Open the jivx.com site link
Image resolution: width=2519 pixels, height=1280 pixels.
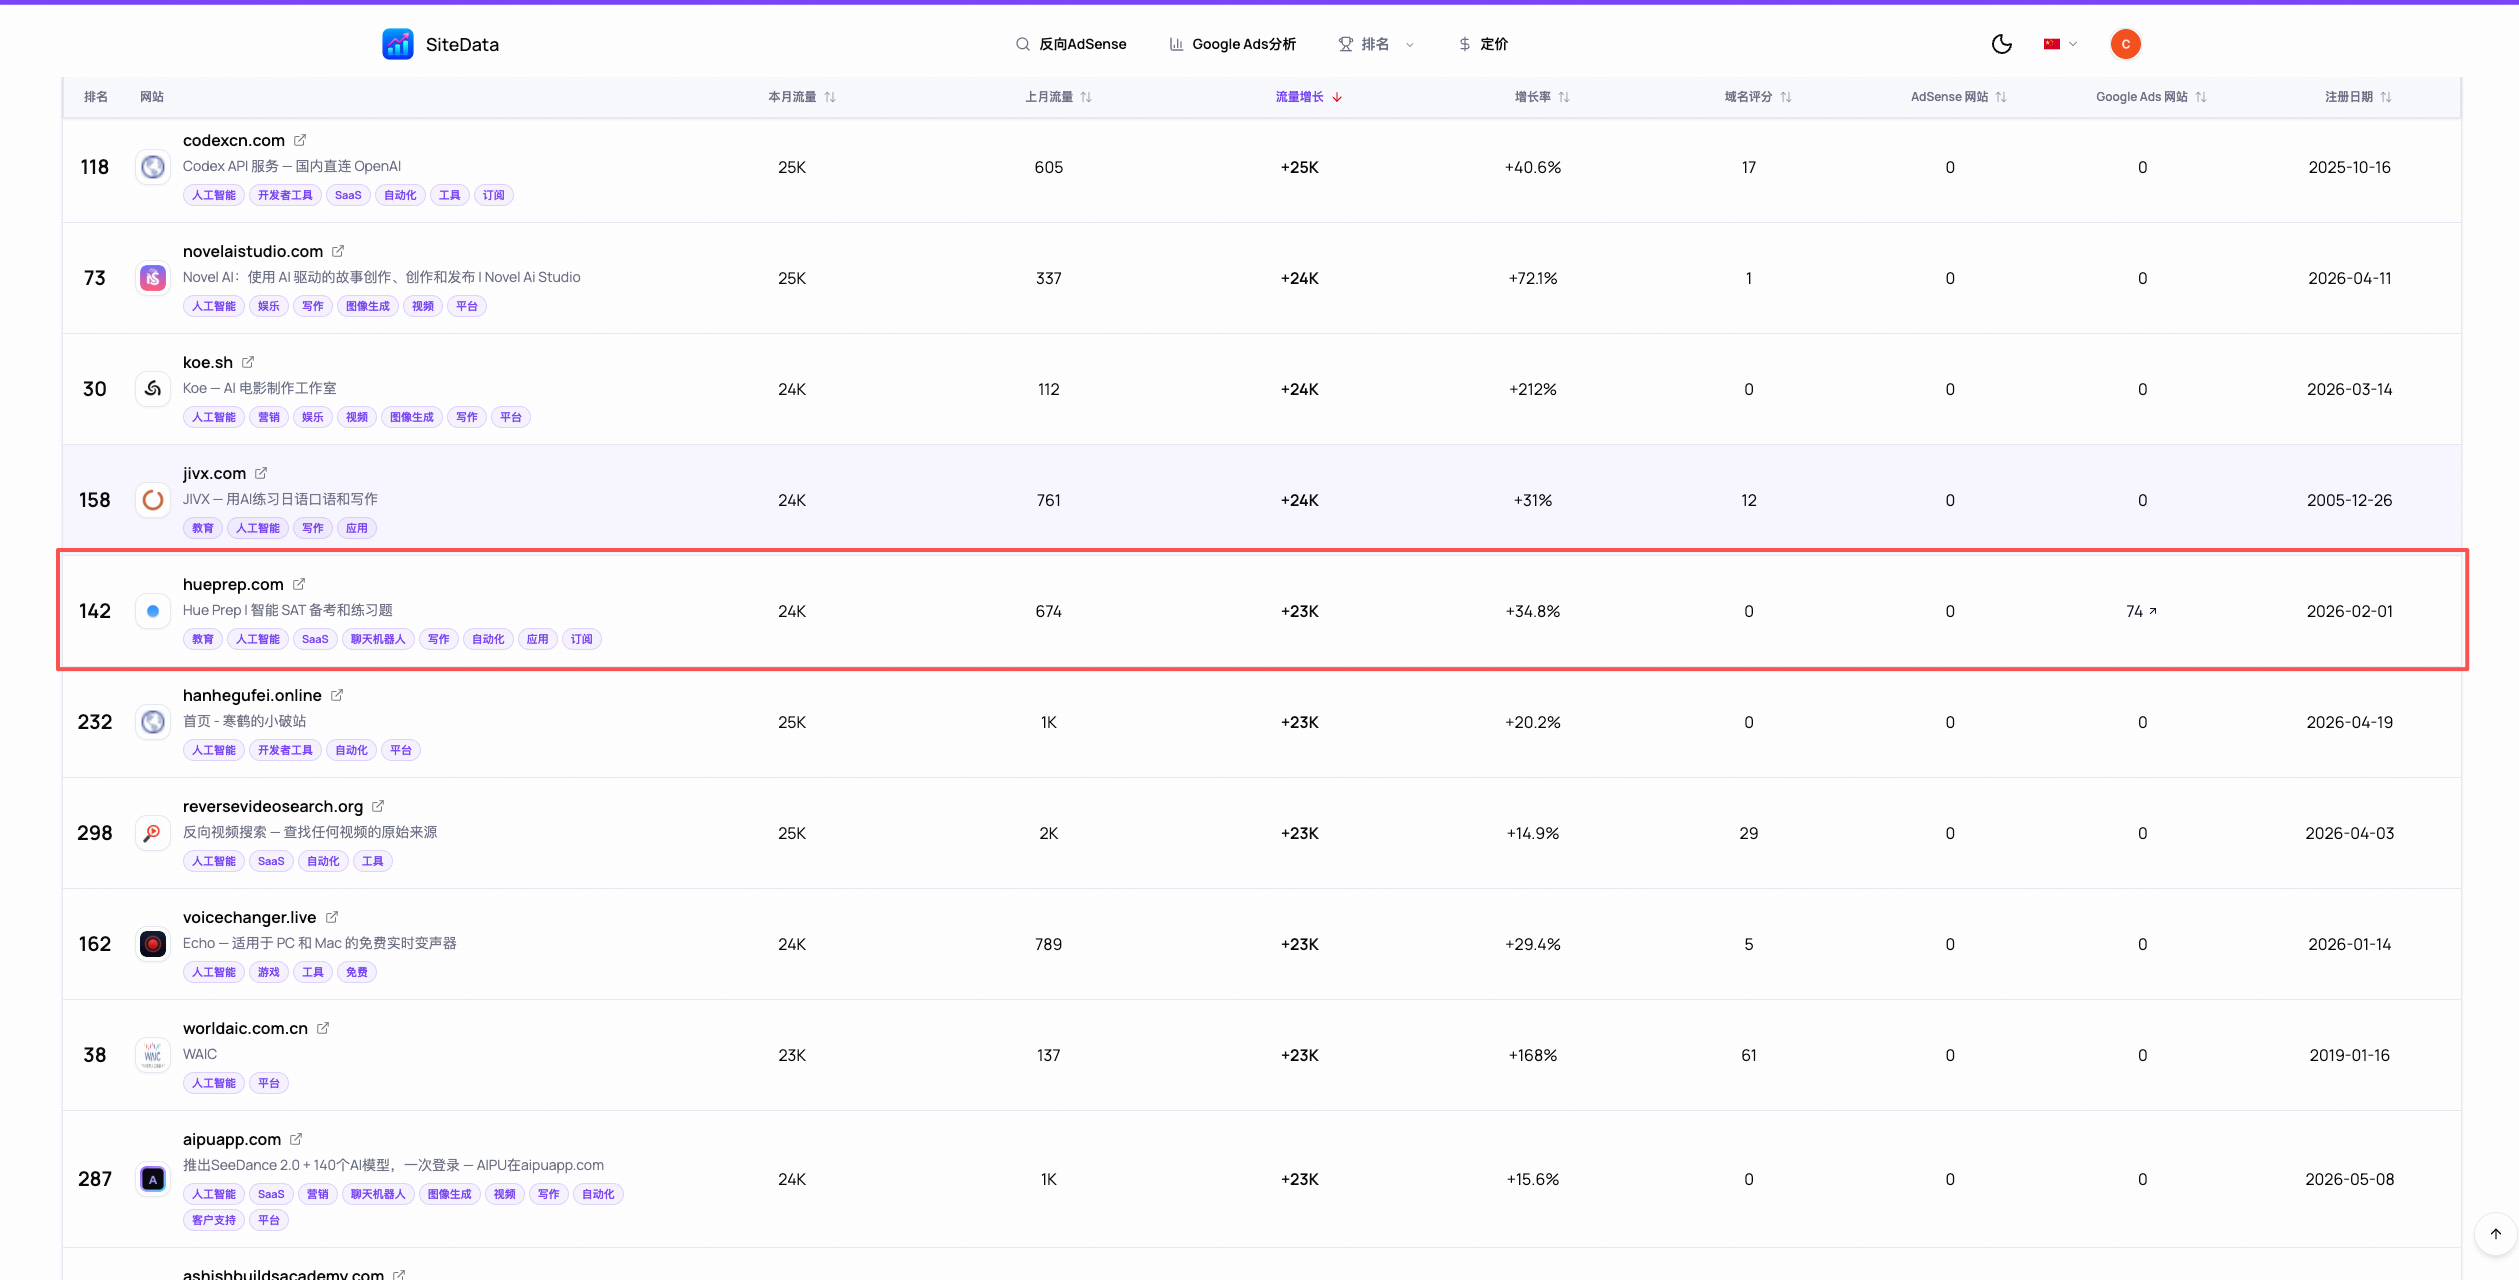214,473
